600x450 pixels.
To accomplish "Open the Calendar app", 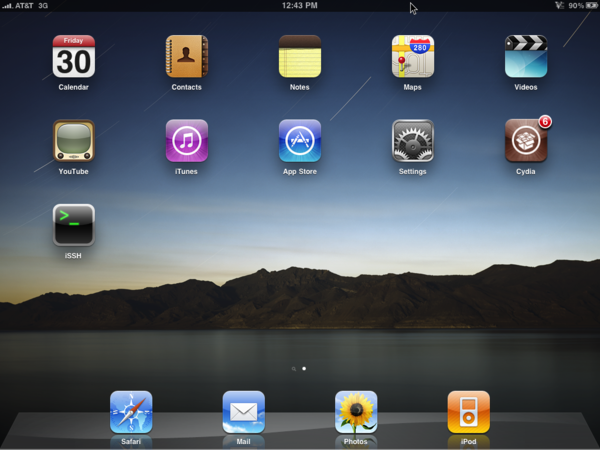I will point(73,56).
